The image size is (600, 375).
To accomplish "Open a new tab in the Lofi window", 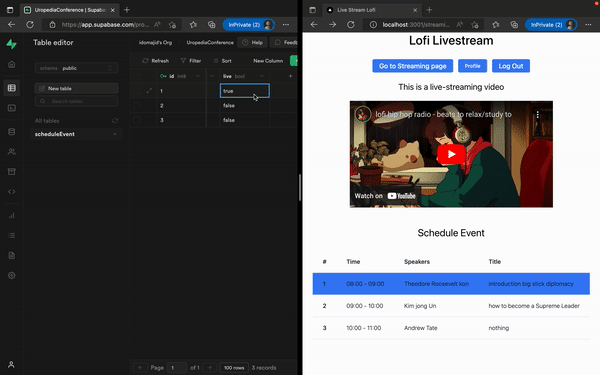I will [x=429, y=10].
